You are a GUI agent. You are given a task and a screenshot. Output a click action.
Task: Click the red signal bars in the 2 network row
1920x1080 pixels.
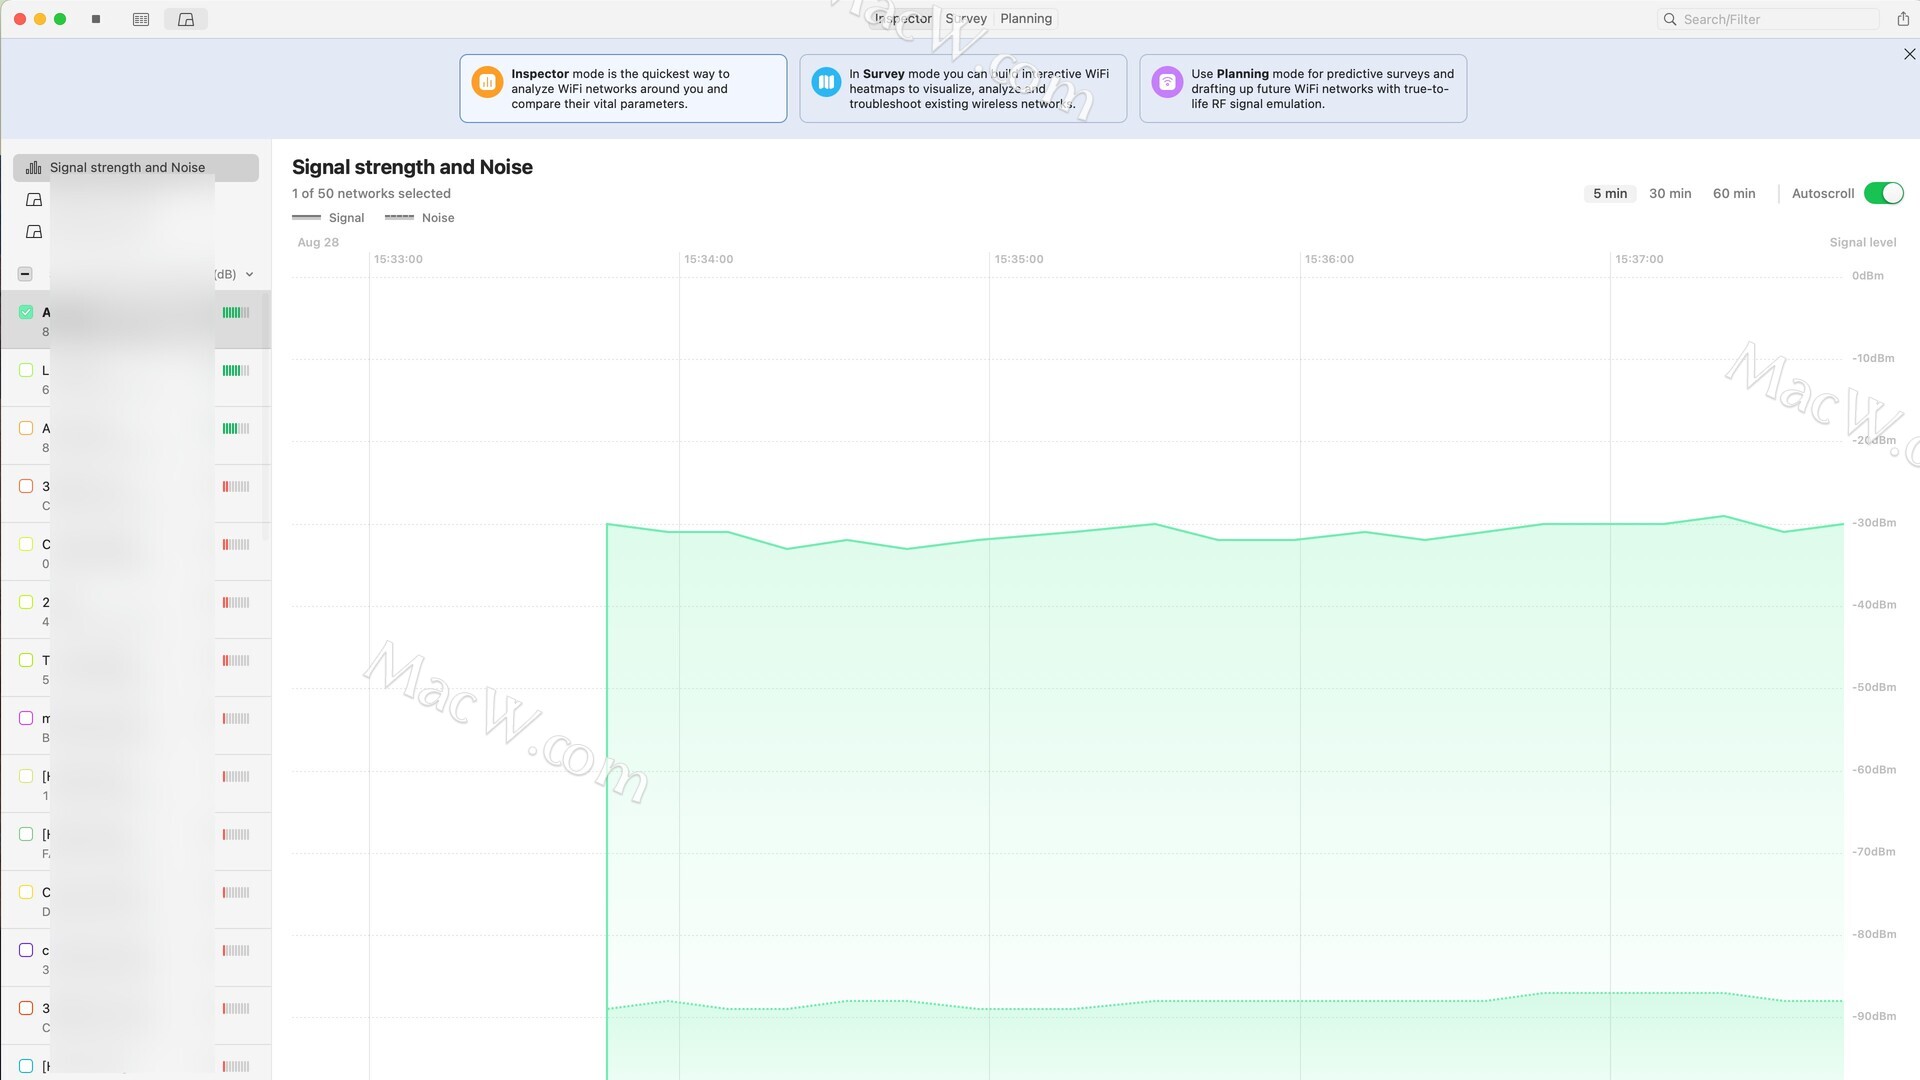click(x=236, y=602)
